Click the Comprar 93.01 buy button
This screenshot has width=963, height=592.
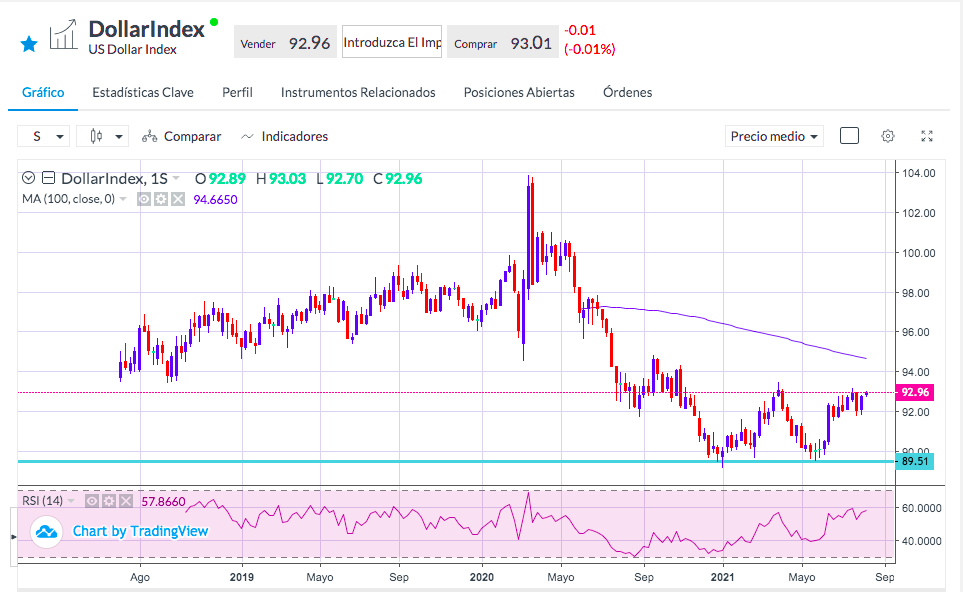502,43
